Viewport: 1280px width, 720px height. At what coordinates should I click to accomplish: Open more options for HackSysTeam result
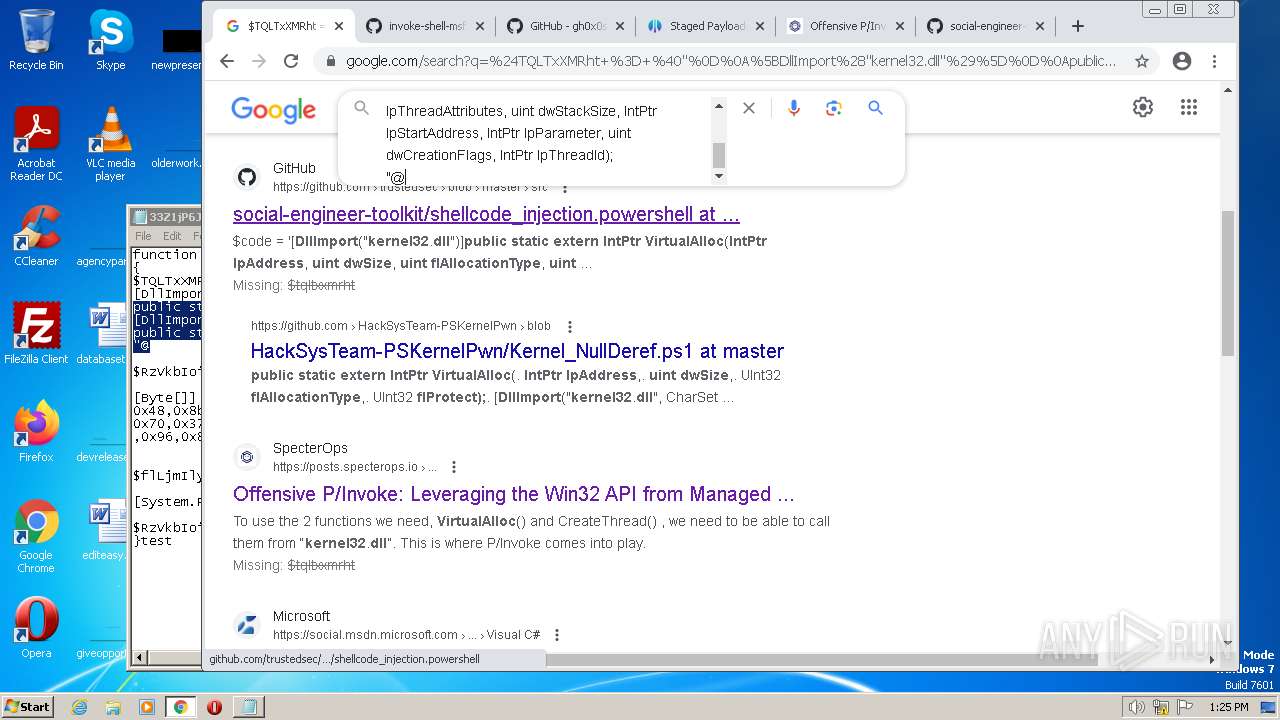pyautogui.click(x=570, y=326)
